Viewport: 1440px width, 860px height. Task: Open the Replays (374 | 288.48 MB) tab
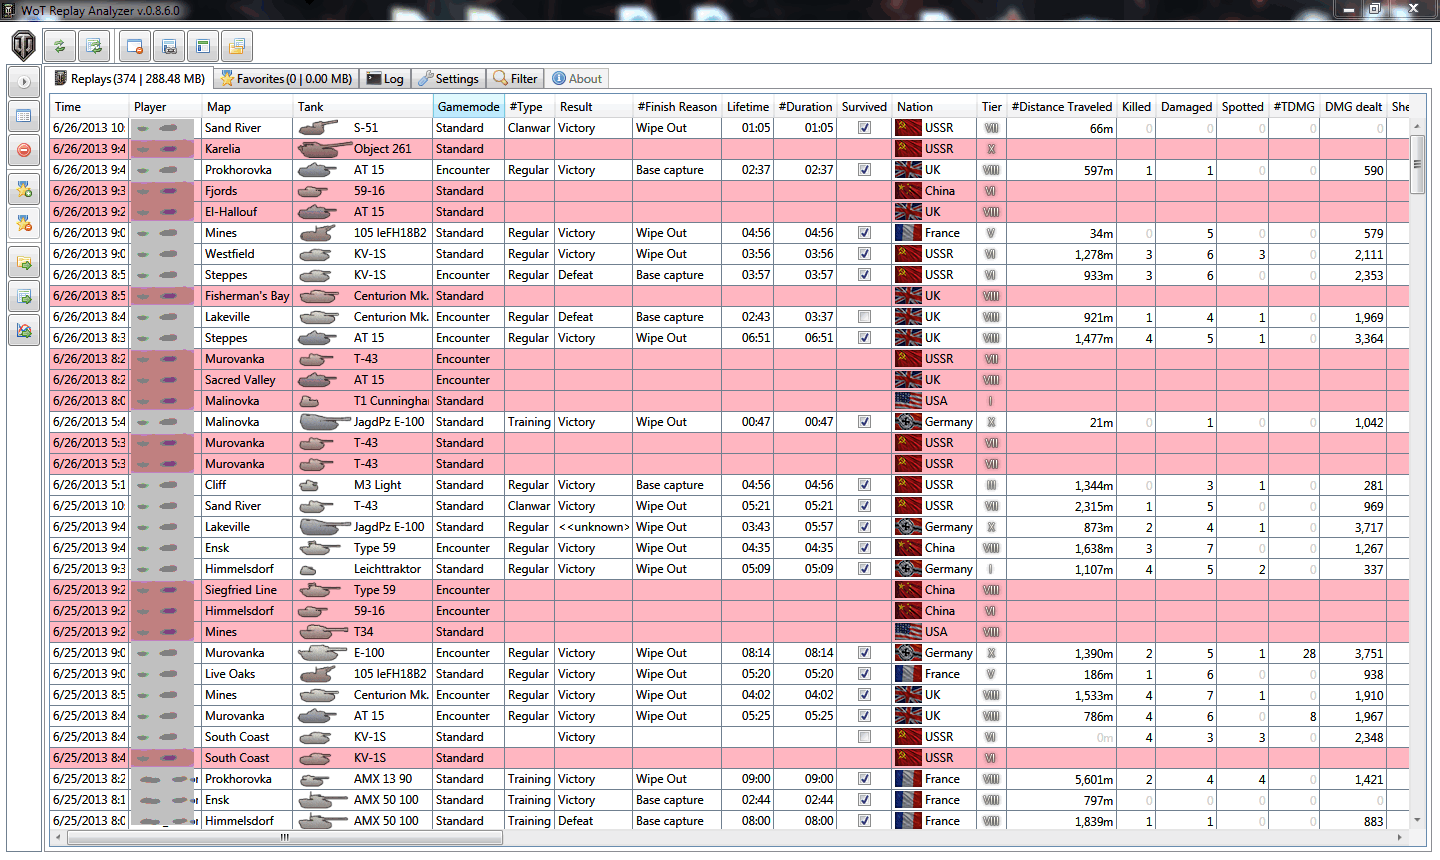click(129, 78)
